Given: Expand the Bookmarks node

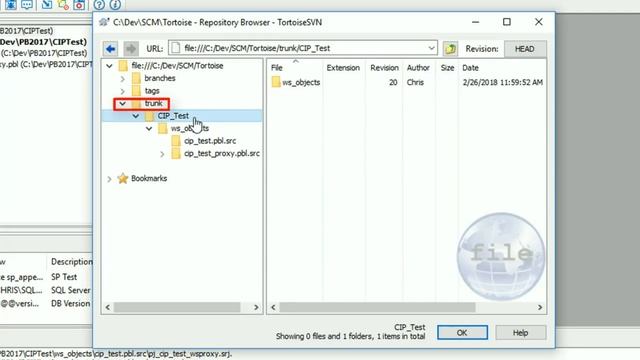Looking at the screenshot, I should tap(109, 179).
